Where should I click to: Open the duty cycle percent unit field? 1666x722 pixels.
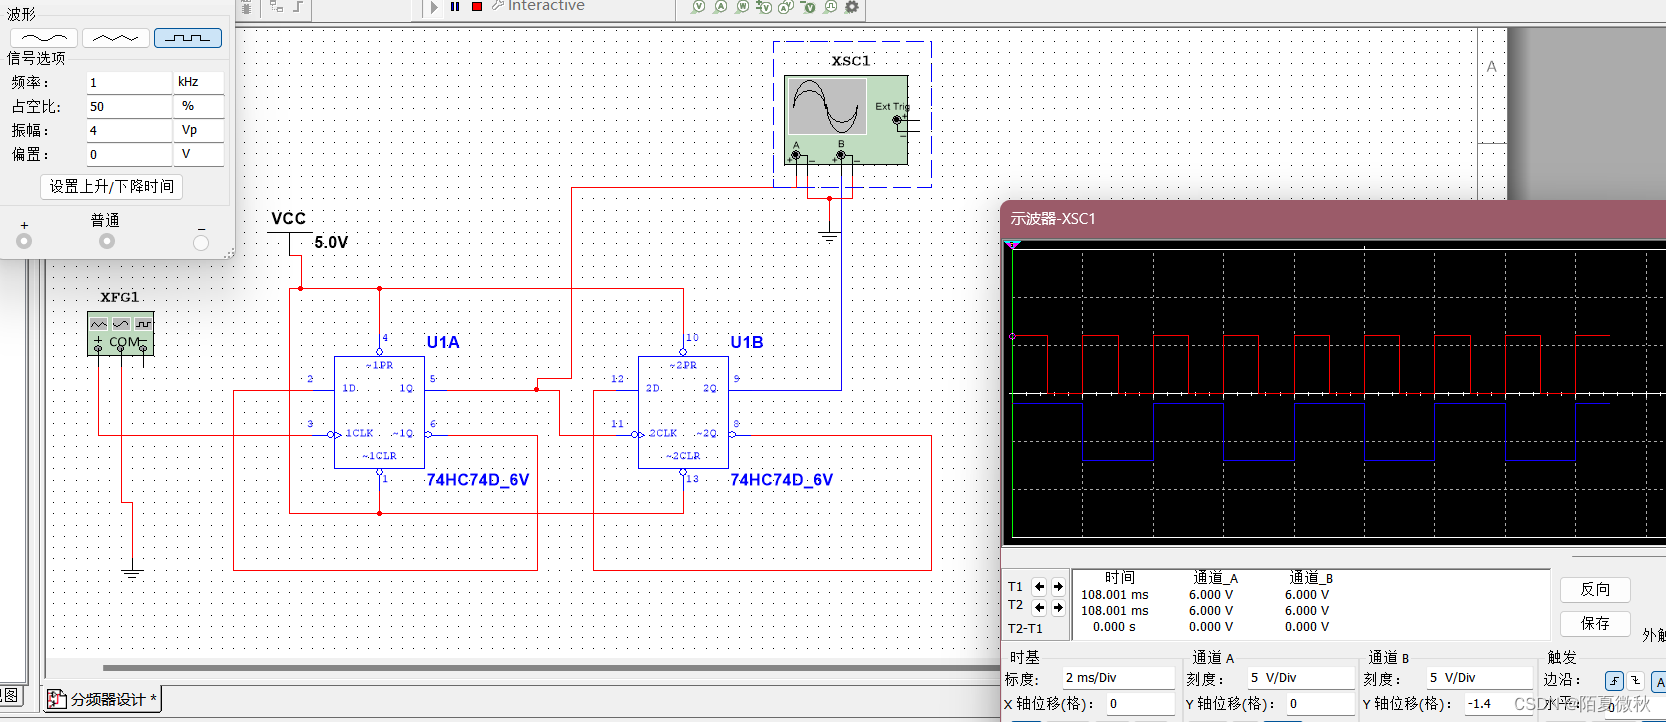[x=199, y=106]
